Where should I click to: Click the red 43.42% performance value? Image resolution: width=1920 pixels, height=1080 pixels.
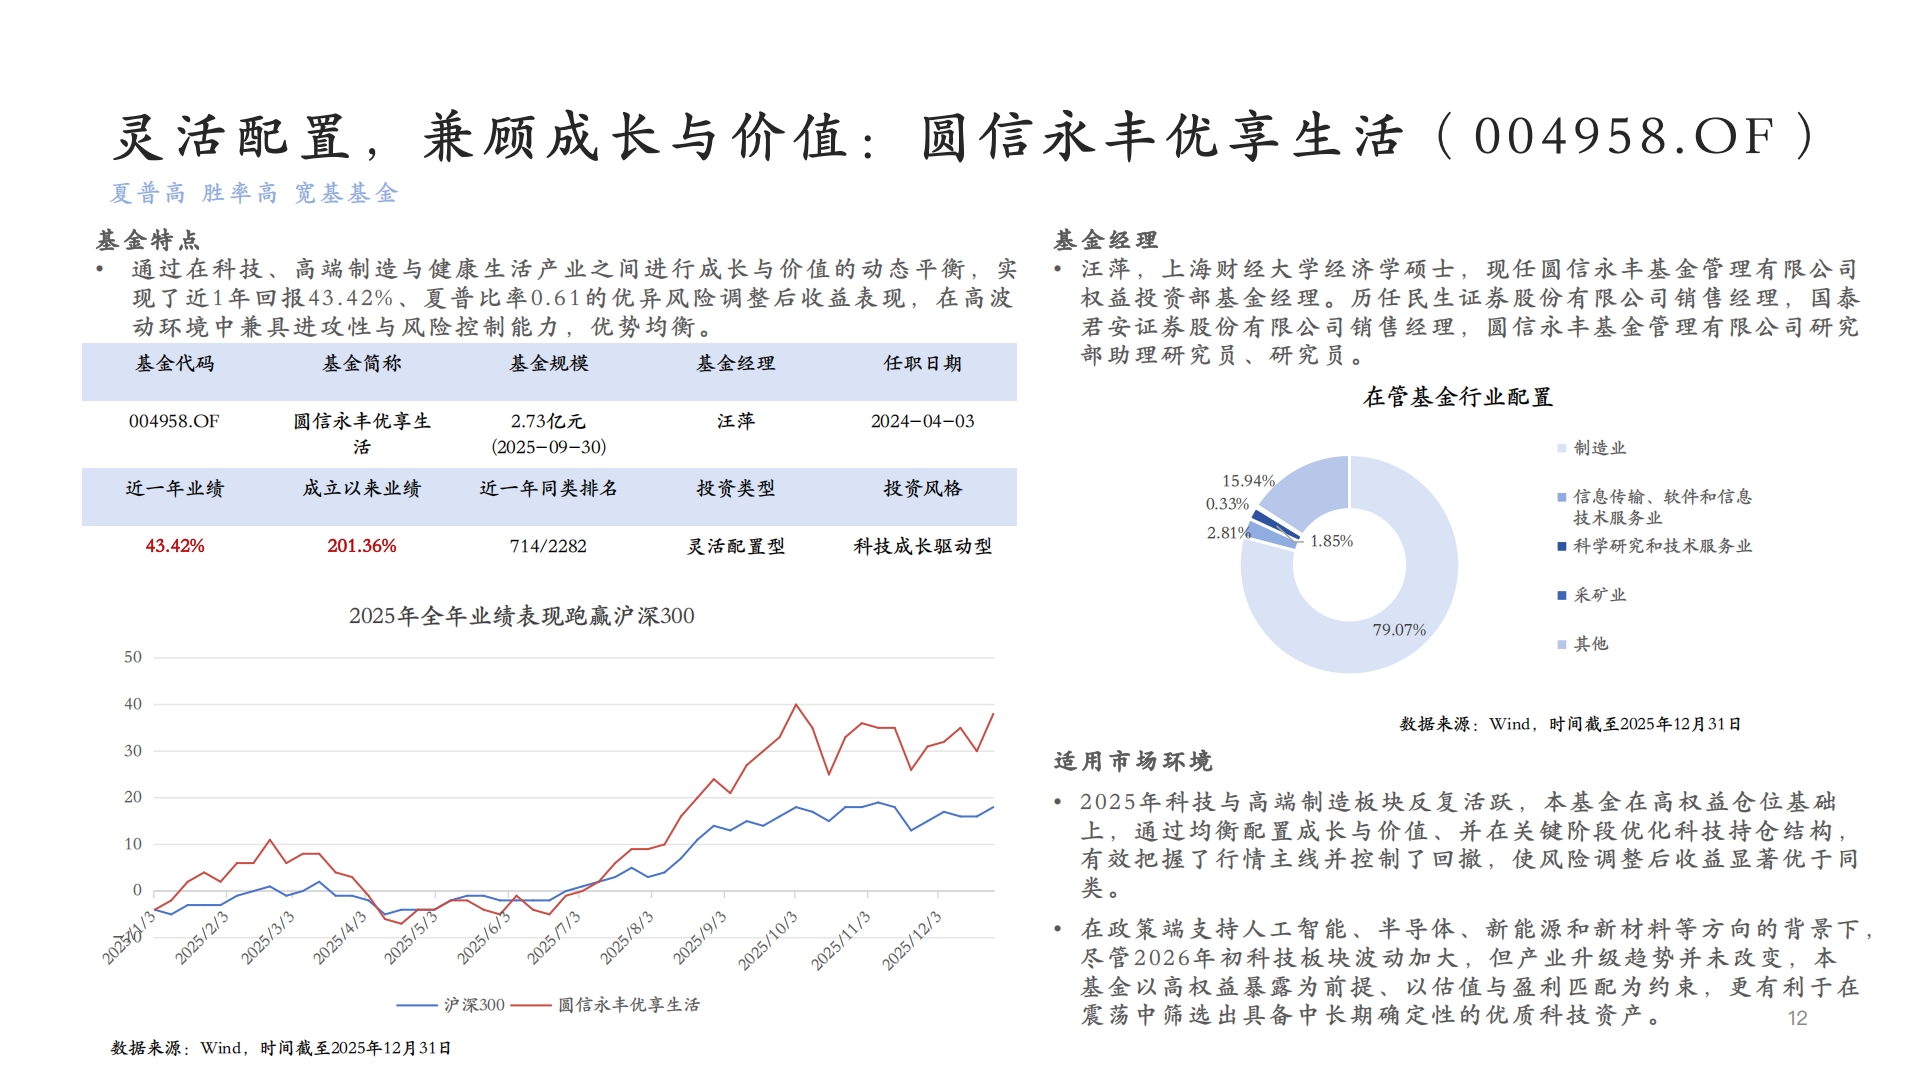pos(175,546)
